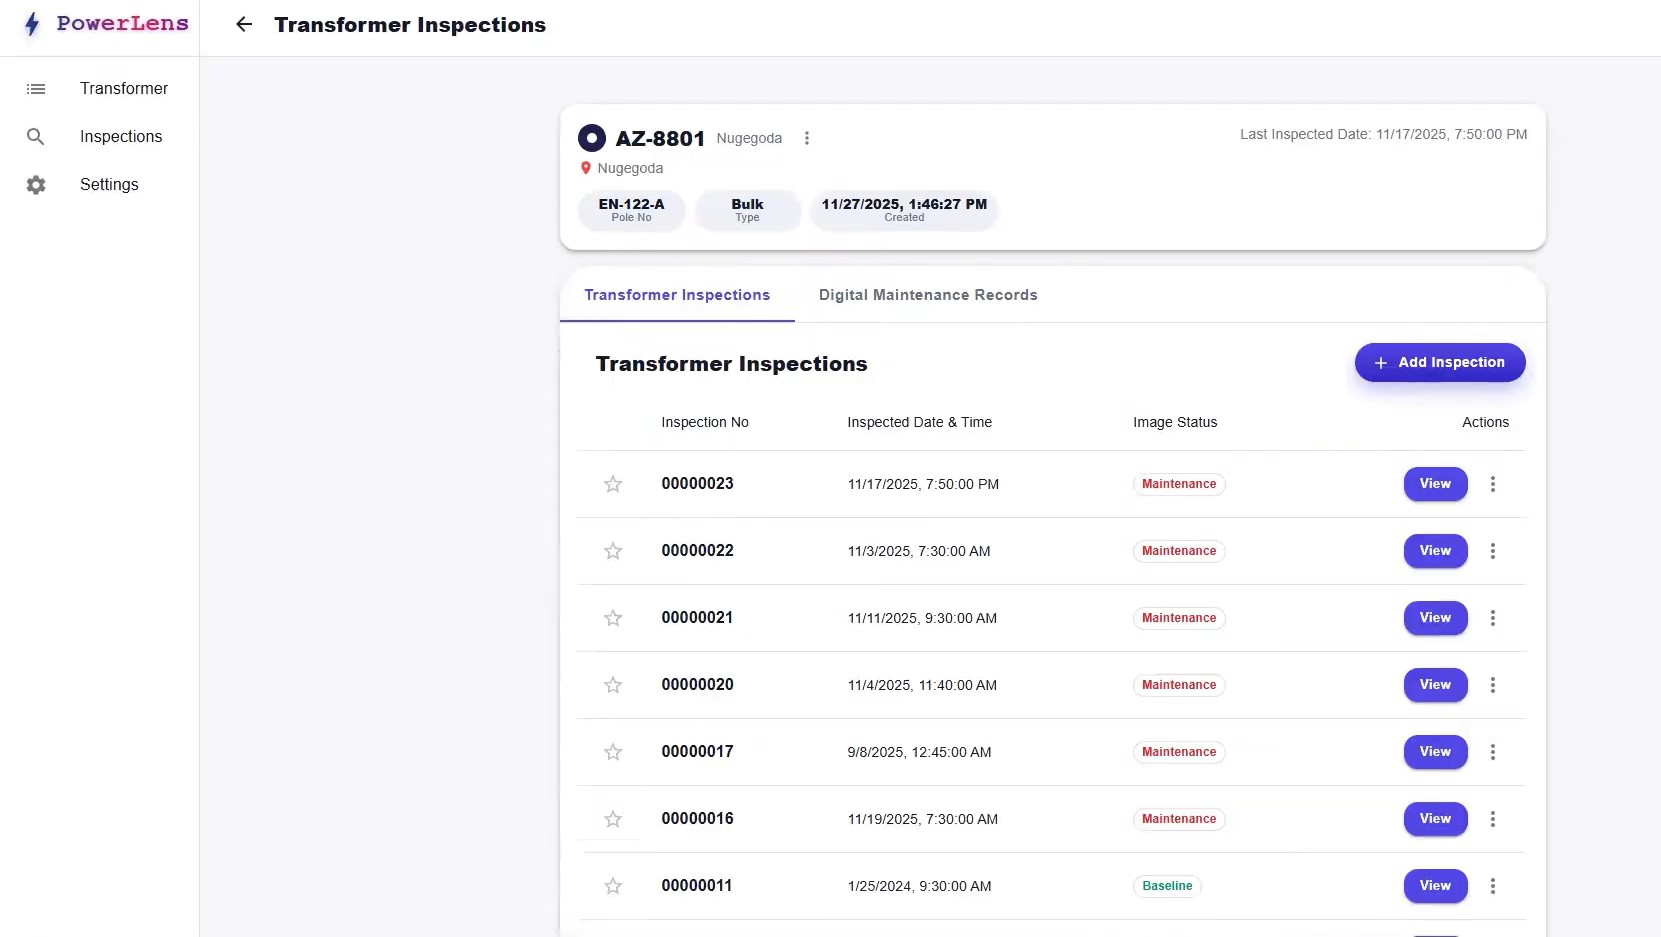Click the PowerLens lightning bolt logo

click(32, 24)
